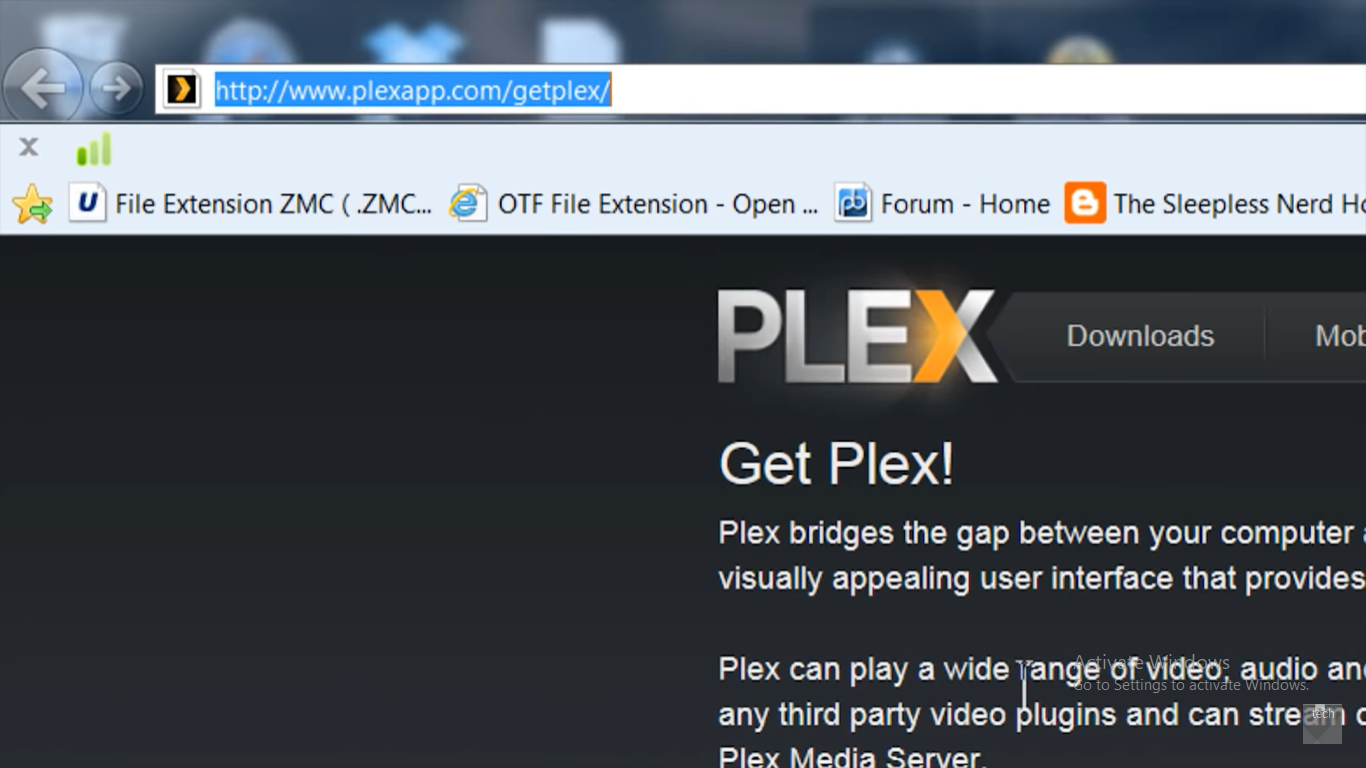This screenshot has height=768, width=1366.
Task: Select the Downloads navigation tab
Action: [x=1140, y=336]
